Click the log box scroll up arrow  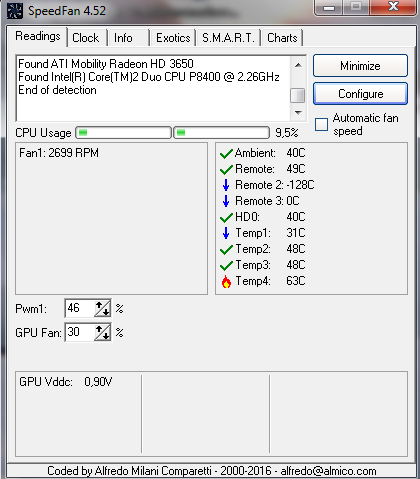click(x=298, y=65)
